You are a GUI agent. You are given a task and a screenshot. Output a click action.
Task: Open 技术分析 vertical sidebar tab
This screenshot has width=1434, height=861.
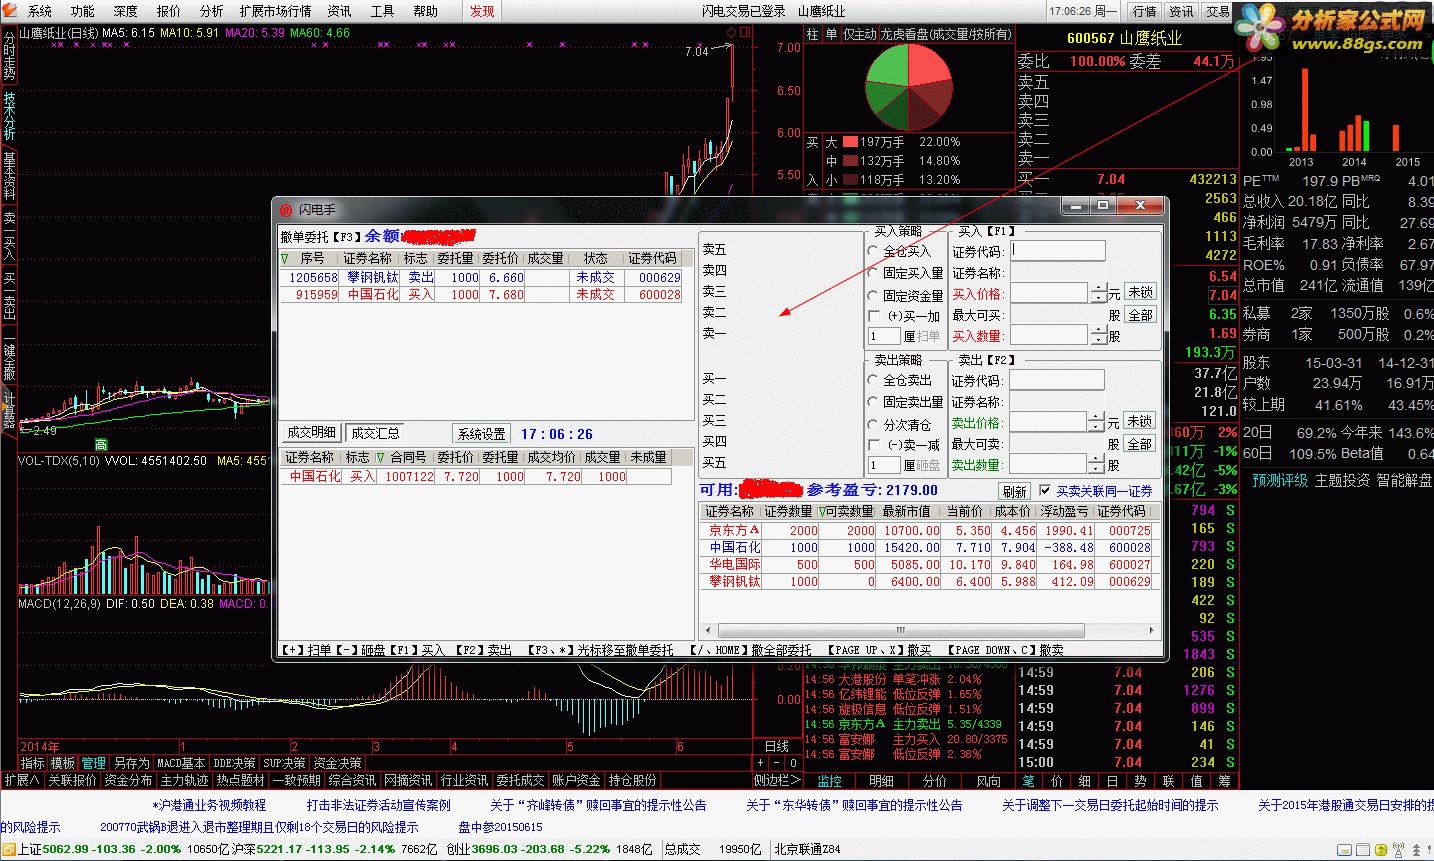click(x=9, y=118)
